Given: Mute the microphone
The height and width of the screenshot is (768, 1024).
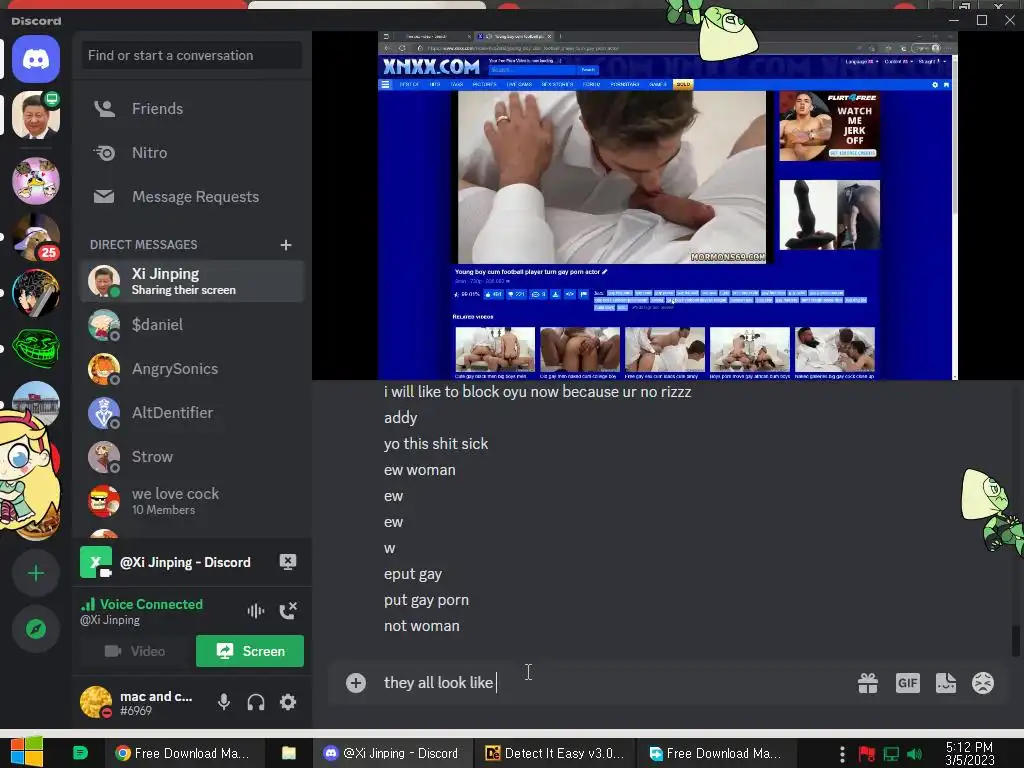Looking at the screenshot, I should 224,702.
